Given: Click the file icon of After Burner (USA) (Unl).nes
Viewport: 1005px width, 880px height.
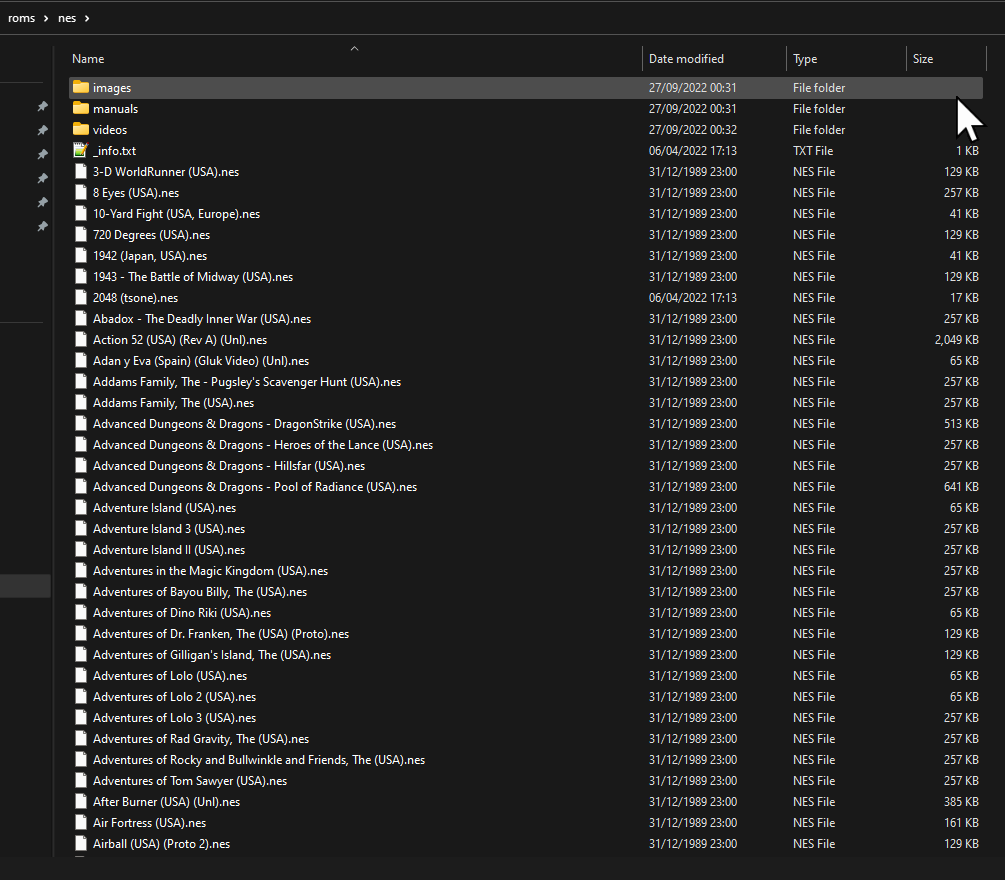Looking at the screenshot, I should (x=81, y=801).
